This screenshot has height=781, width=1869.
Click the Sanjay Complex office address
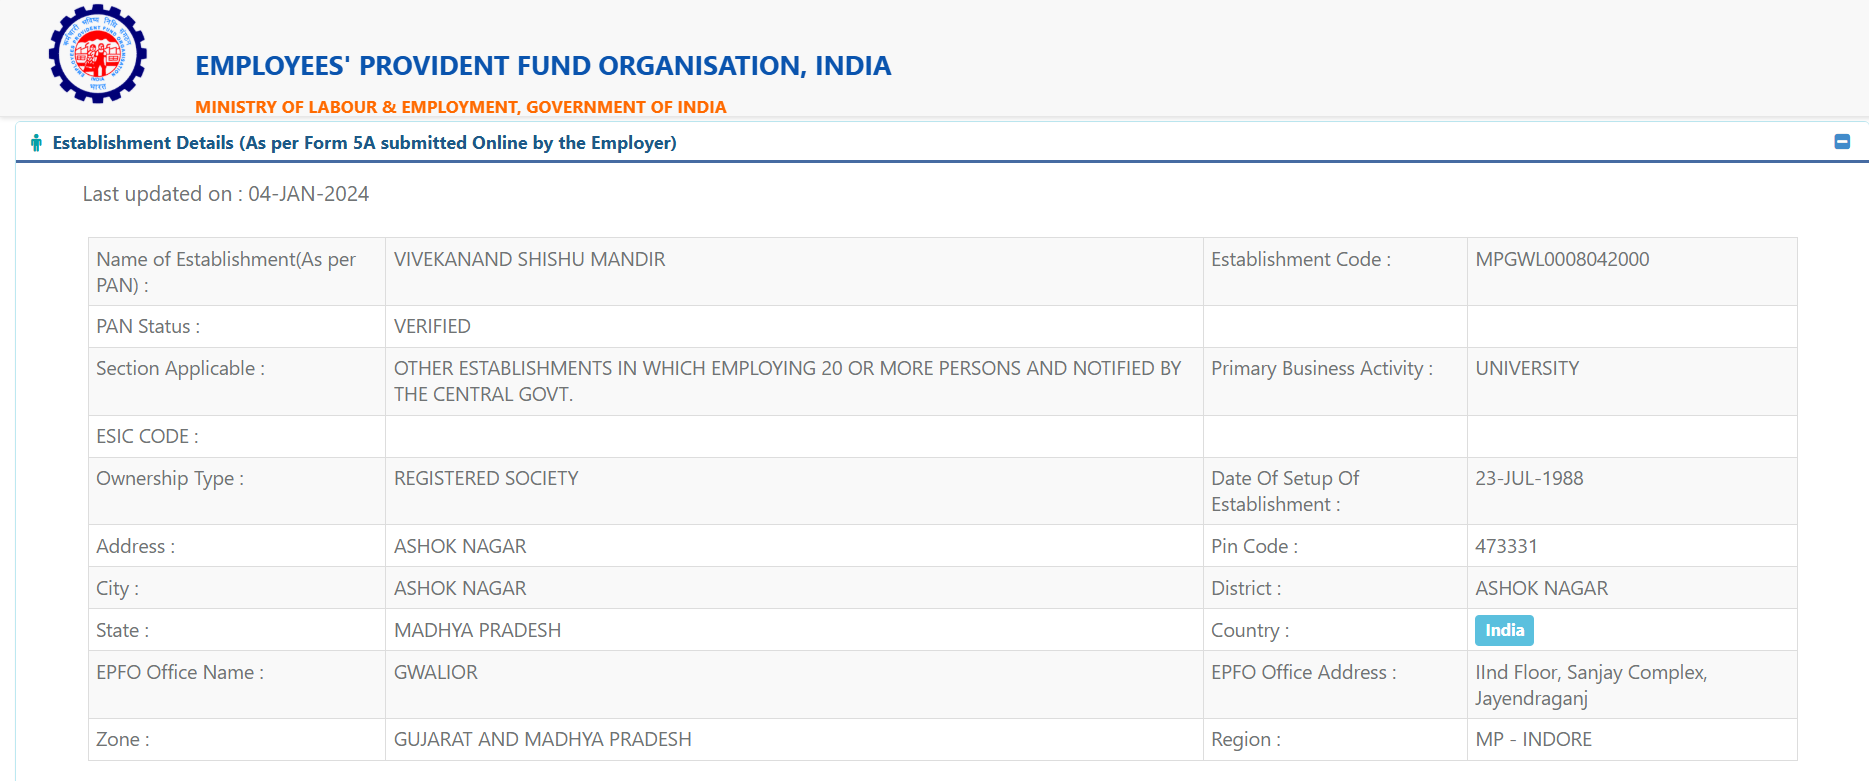pos(1589,685)
